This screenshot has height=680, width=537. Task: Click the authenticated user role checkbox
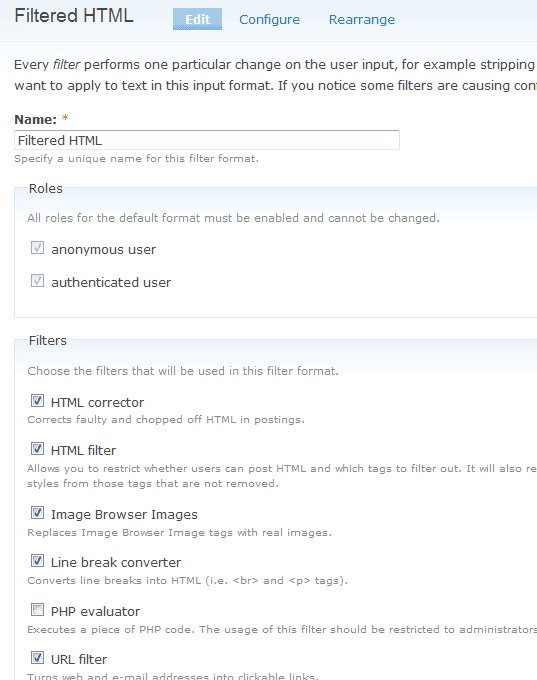point(37,281)
